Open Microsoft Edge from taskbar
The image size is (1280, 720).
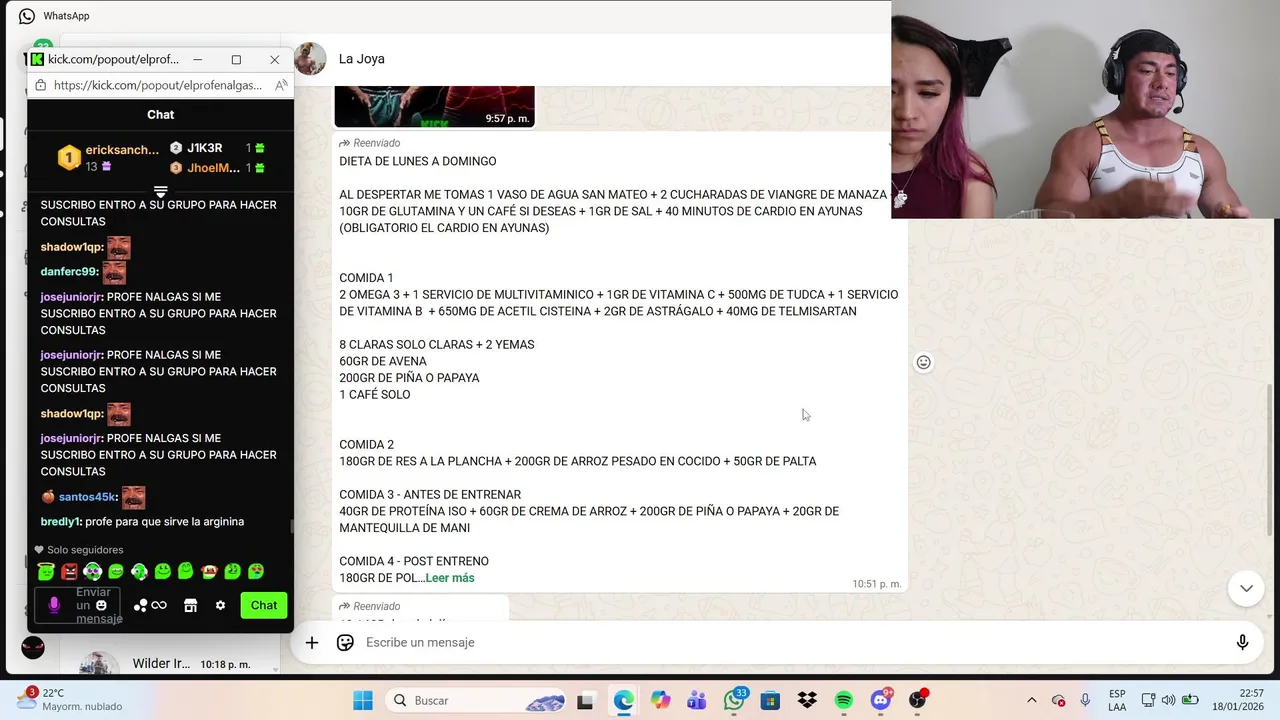pyautogui.click(x=623, y=701)
